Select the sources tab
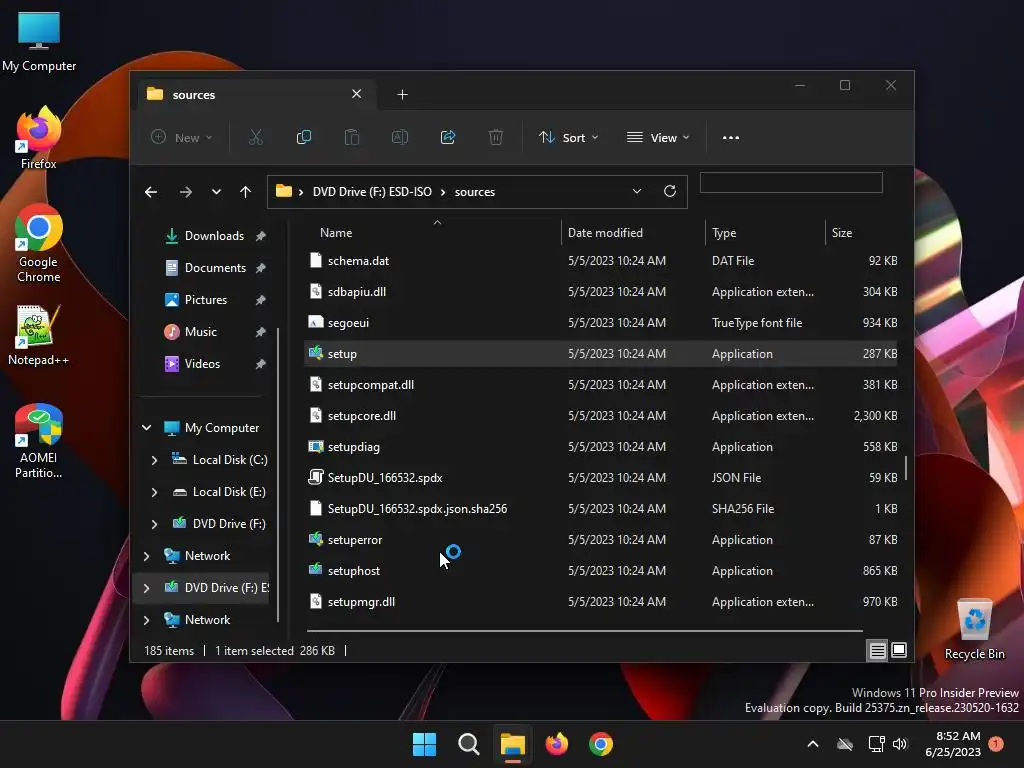This screenshot has height=768, width=1024. [255, 95]
